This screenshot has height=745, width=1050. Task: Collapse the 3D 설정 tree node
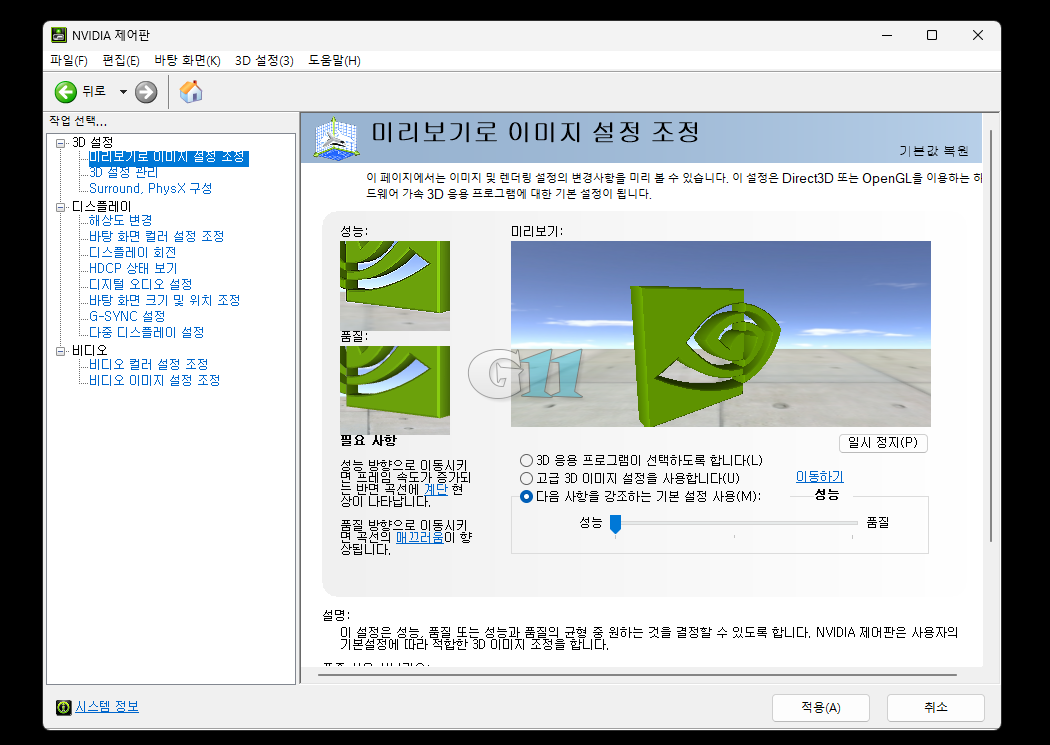point(61,143)
